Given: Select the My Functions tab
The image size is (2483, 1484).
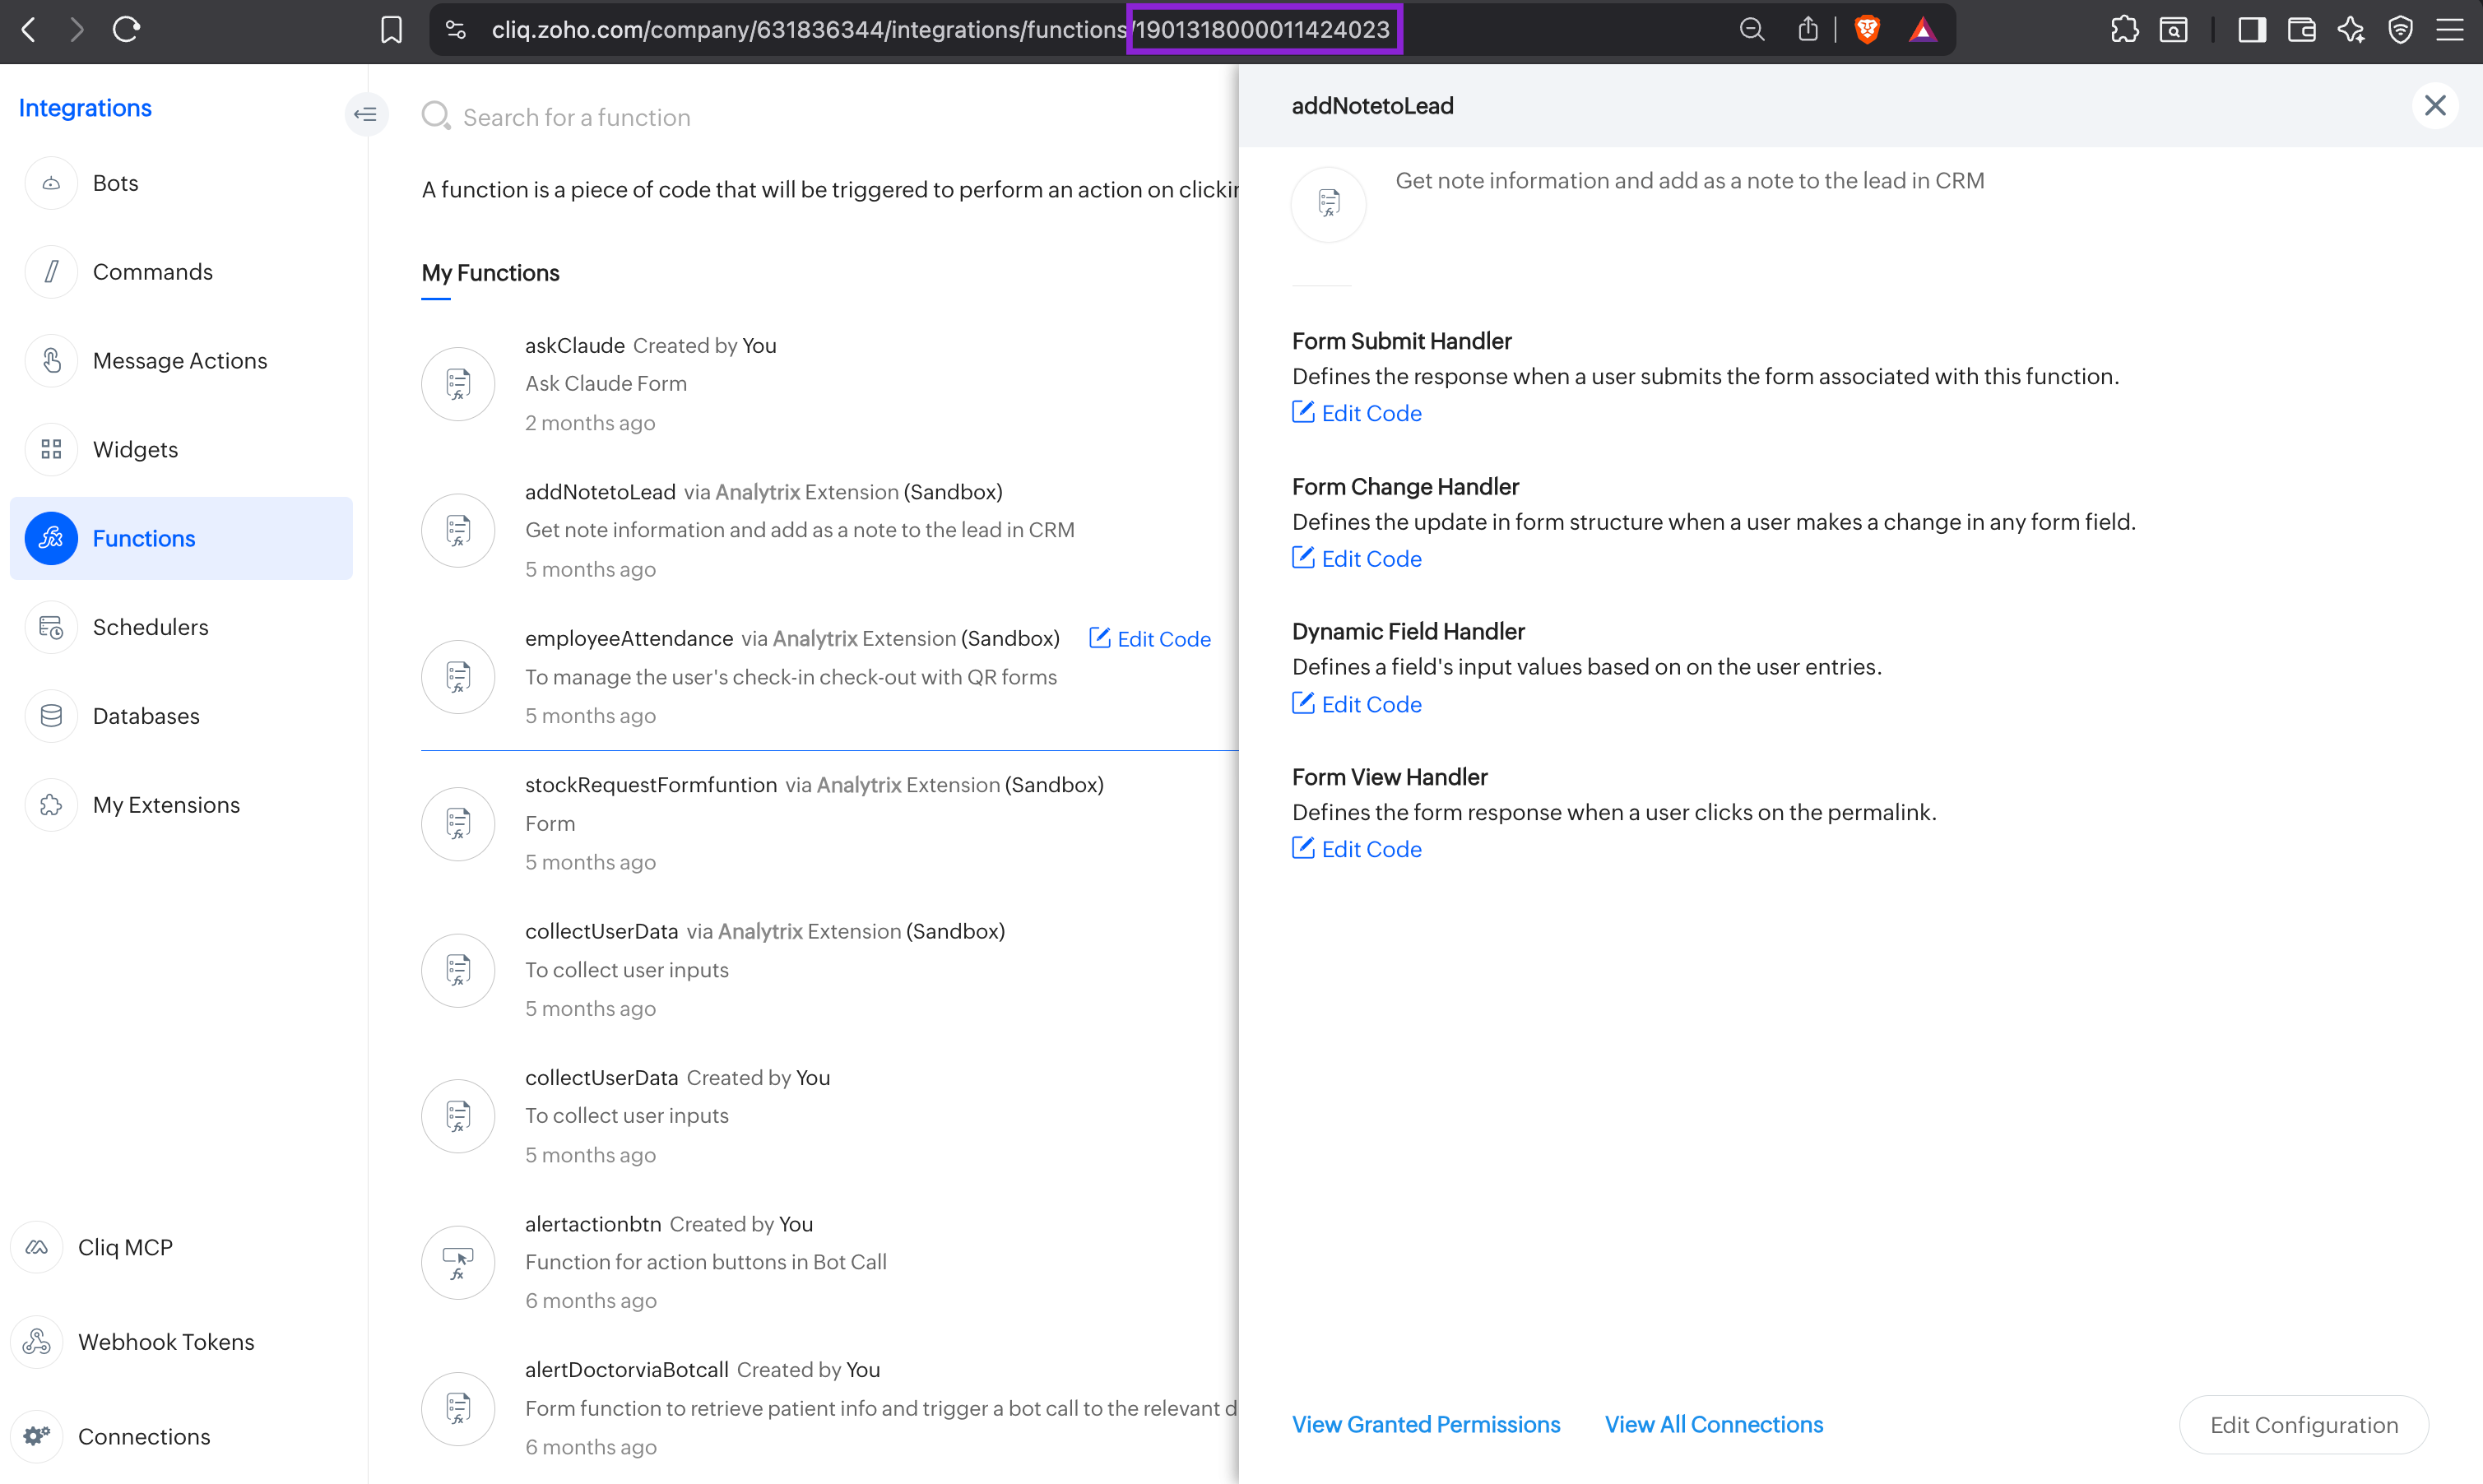Looking at the screenshot, I should 490,273.
